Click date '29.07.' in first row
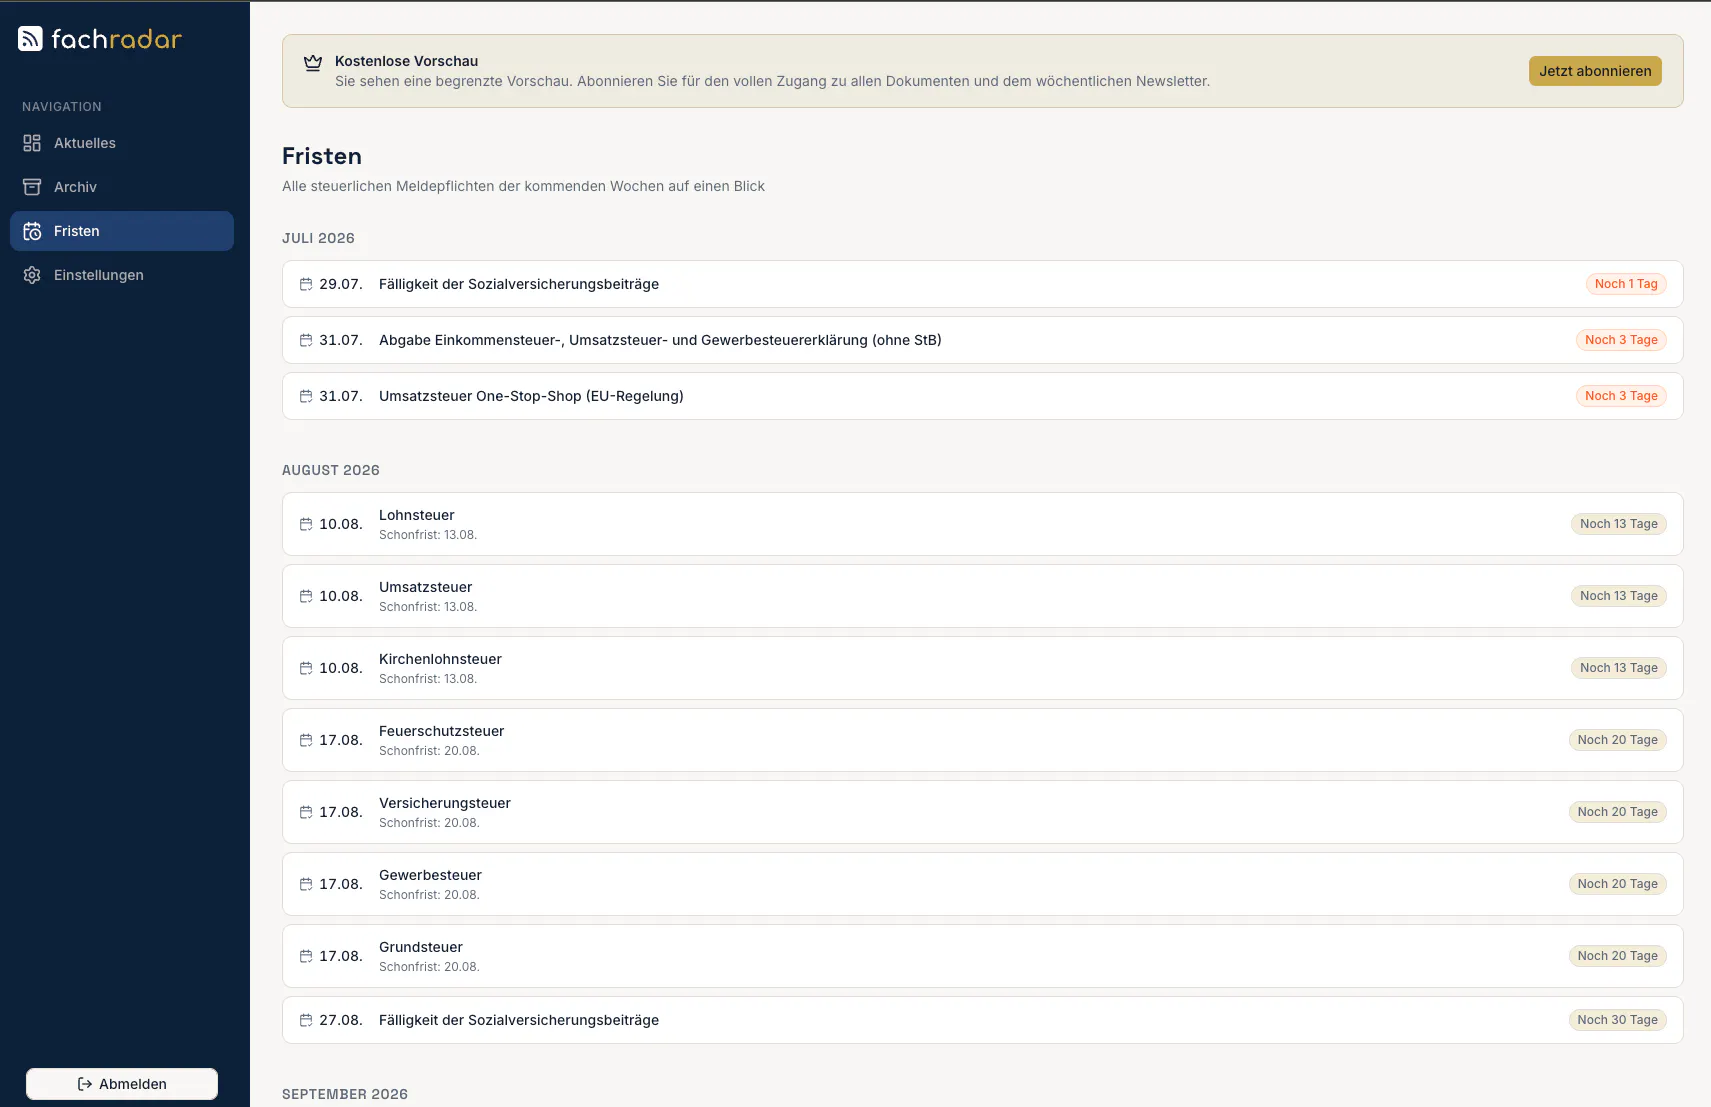This screenshot has height=1107, width=1711. [x=341, y=284]
